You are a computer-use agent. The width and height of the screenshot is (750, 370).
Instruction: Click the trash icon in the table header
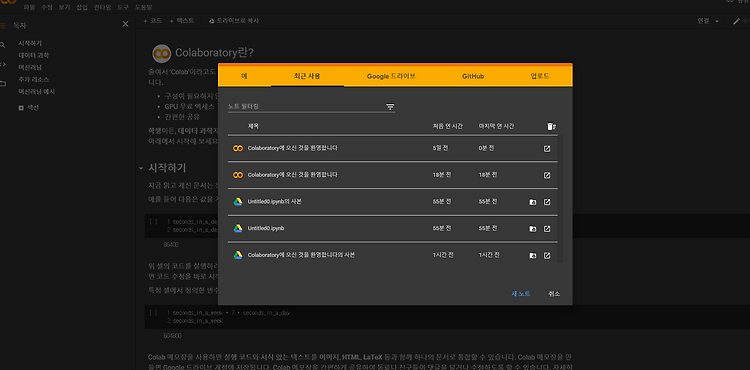tap(551, 126)
